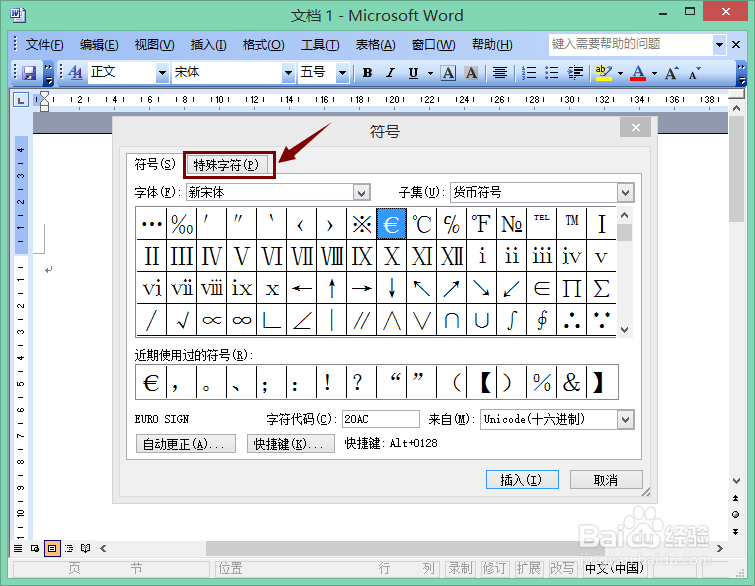Toggle Bold formatting
This screenshot has width=755, height=586.
pyautogui.click(x=367, y=73)
